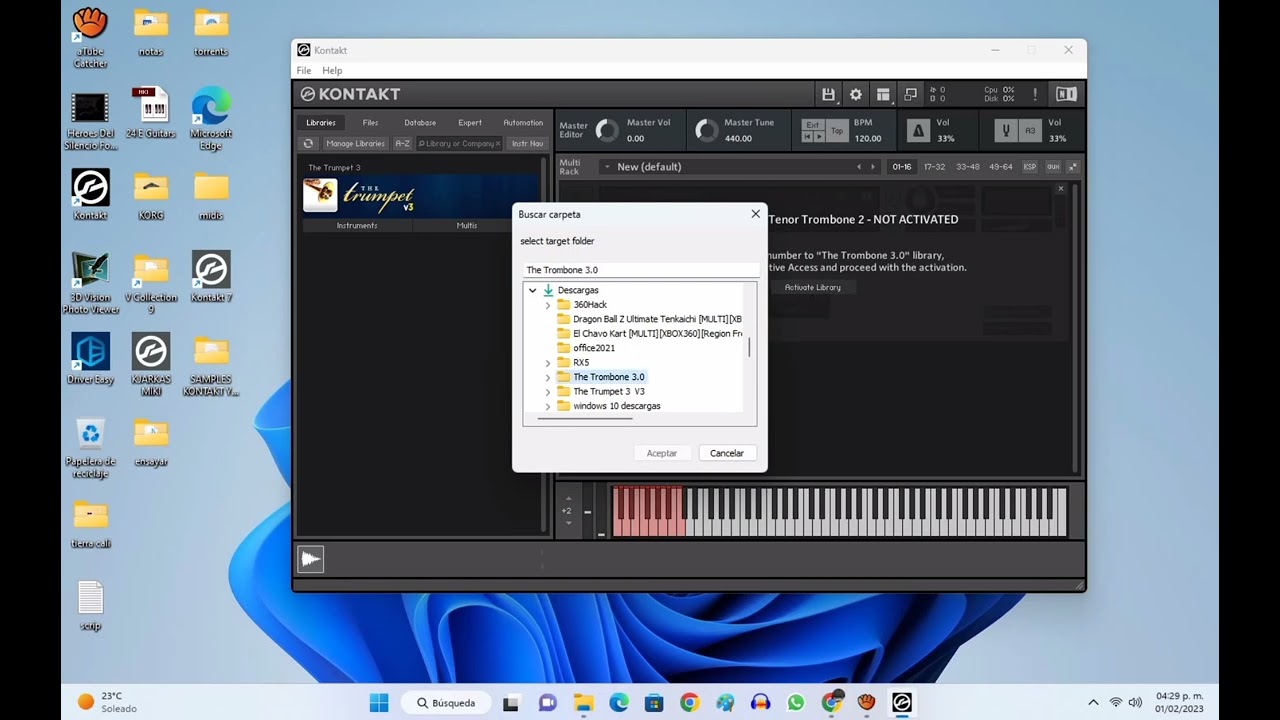This screenshot has height=720, width=1280.
Task: Click the Cancelar button
Action: point(727,453)
